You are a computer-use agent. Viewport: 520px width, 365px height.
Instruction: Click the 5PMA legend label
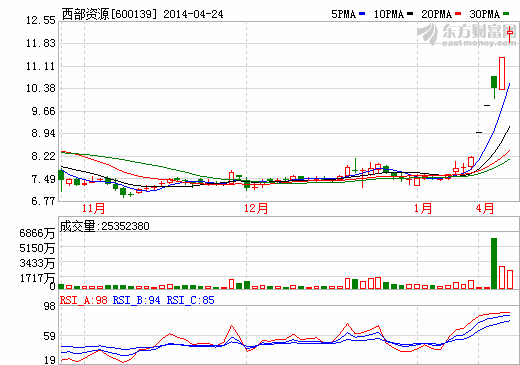click(344, 14)
